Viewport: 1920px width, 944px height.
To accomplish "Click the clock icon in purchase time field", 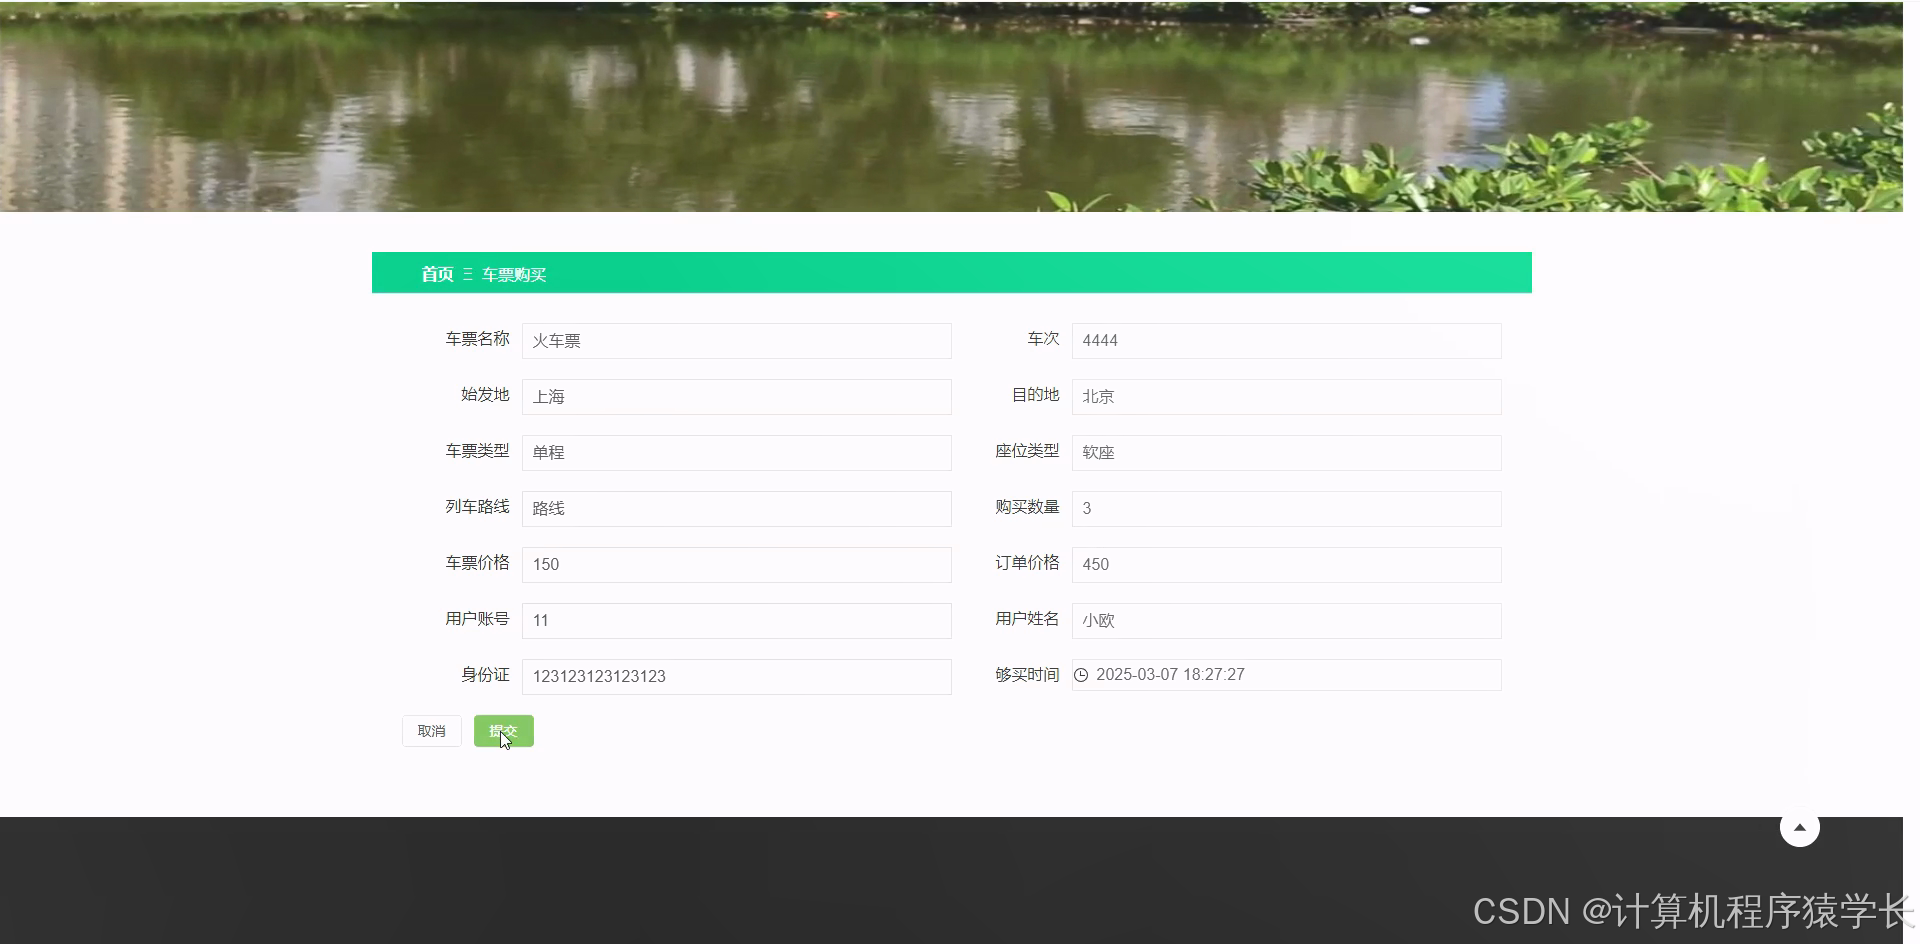I will point(1081,675).
